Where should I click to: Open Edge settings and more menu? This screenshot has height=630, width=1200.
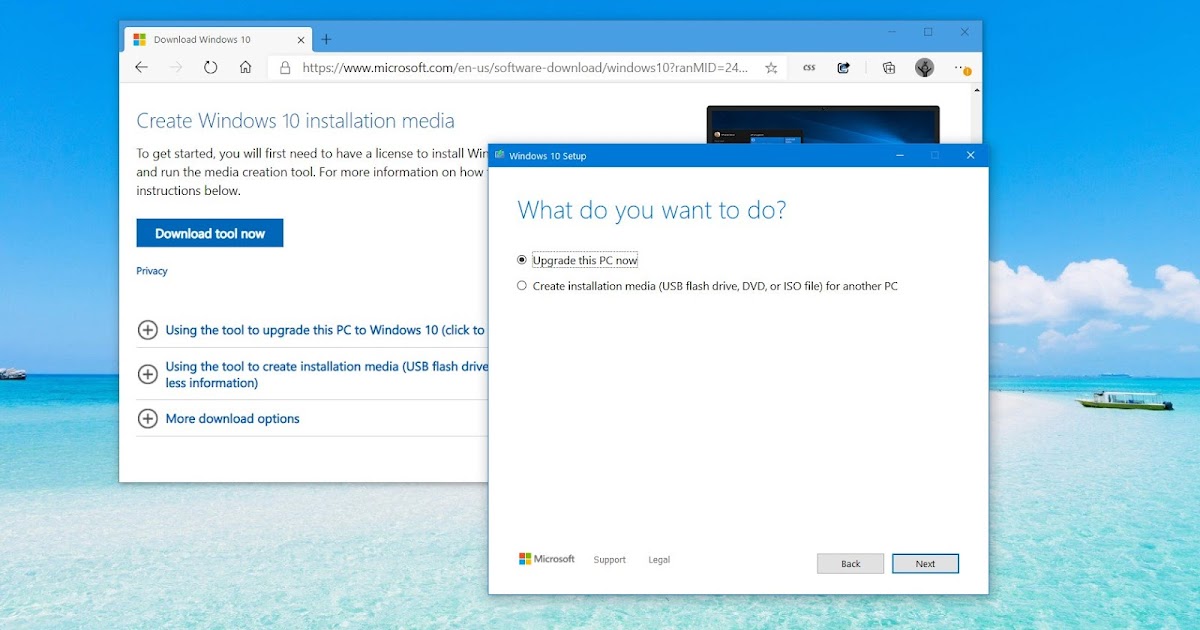(961, 68)
